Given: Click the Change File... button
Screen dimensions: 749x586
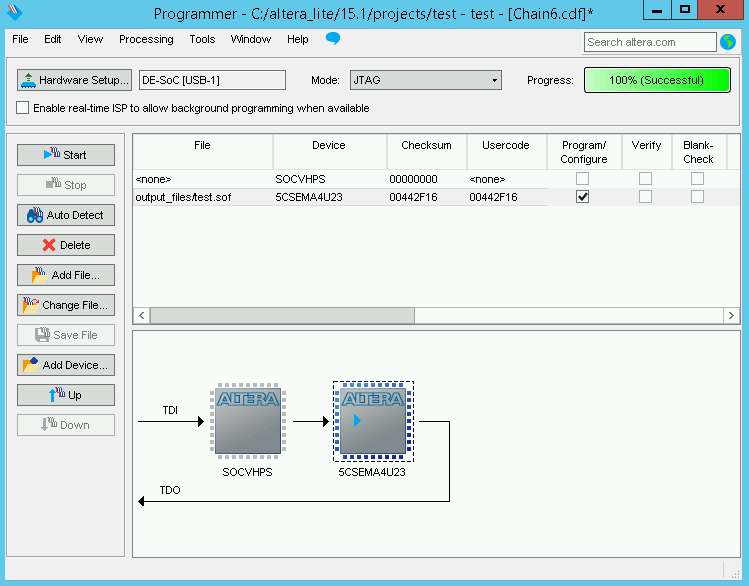Looking at the screenshot, I should point(66,305).
